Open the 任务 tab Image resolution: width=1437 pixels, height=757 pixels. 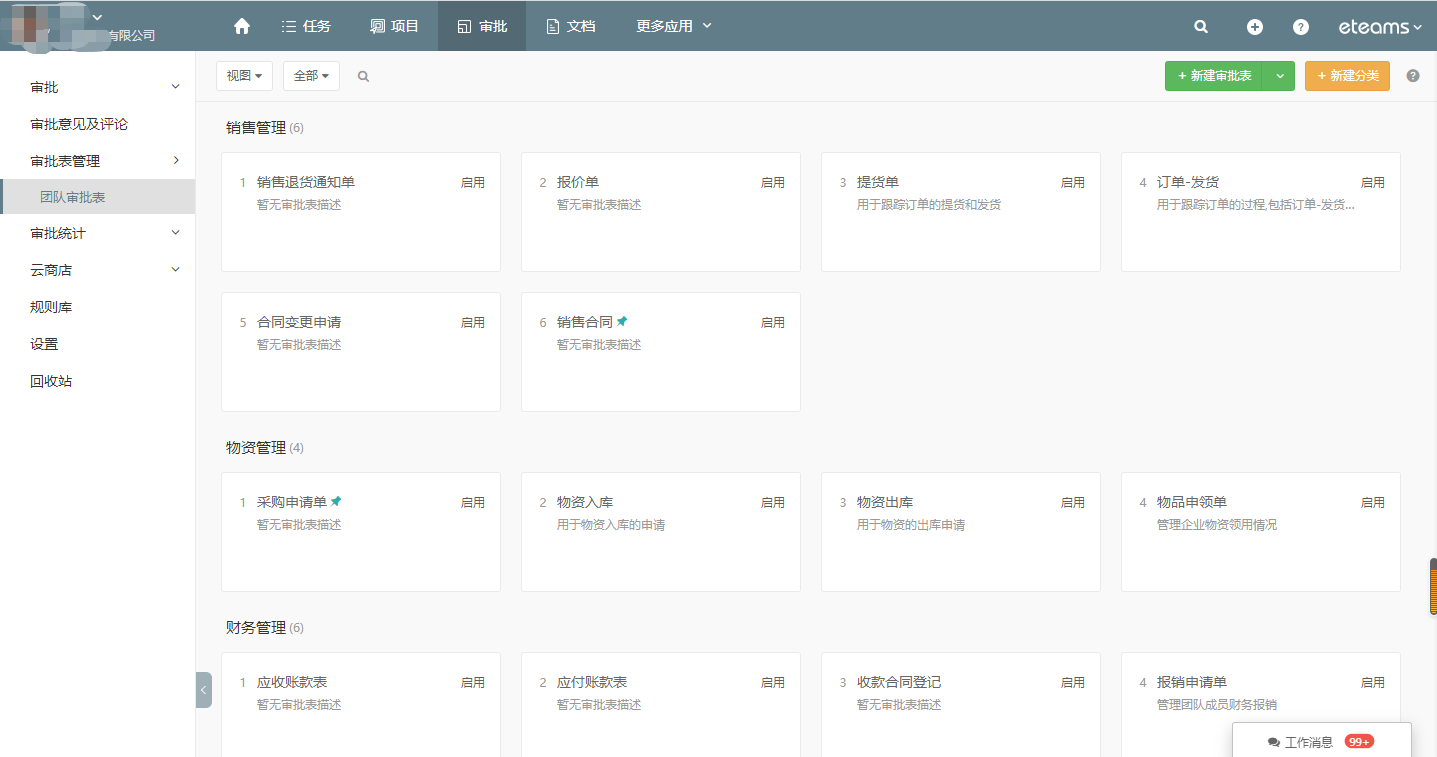306,26
